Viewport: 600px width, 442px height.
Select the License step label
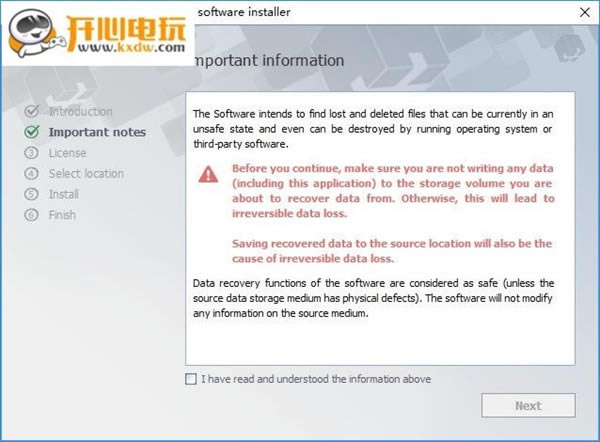(x=67, y=153)
